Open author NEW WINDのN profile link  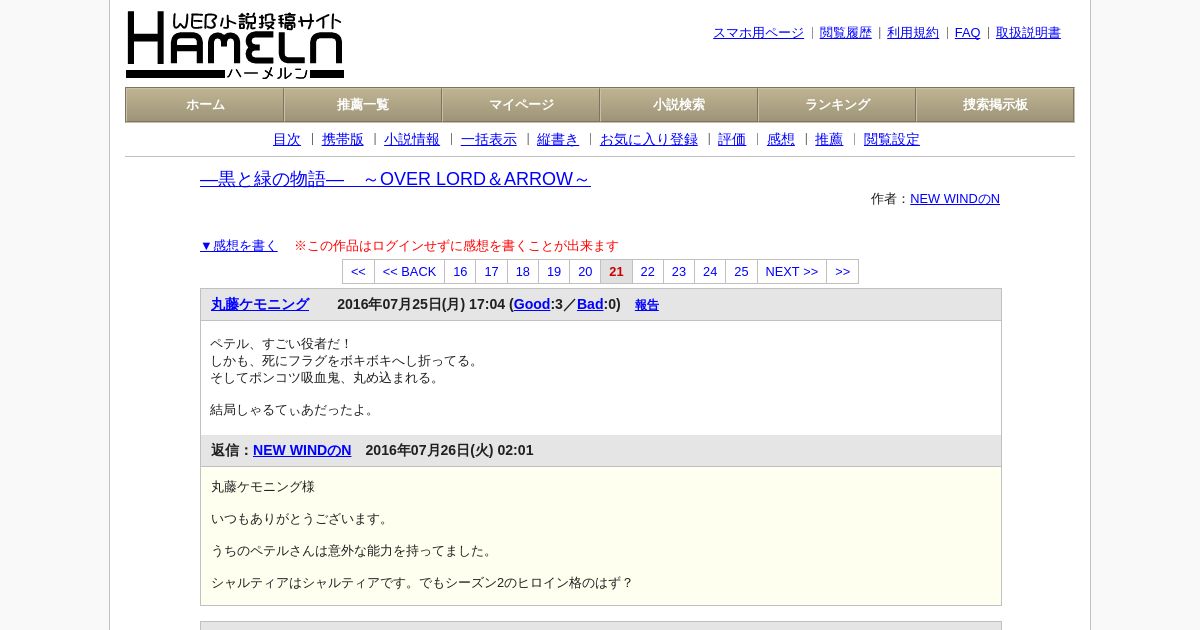pos(955,199)
